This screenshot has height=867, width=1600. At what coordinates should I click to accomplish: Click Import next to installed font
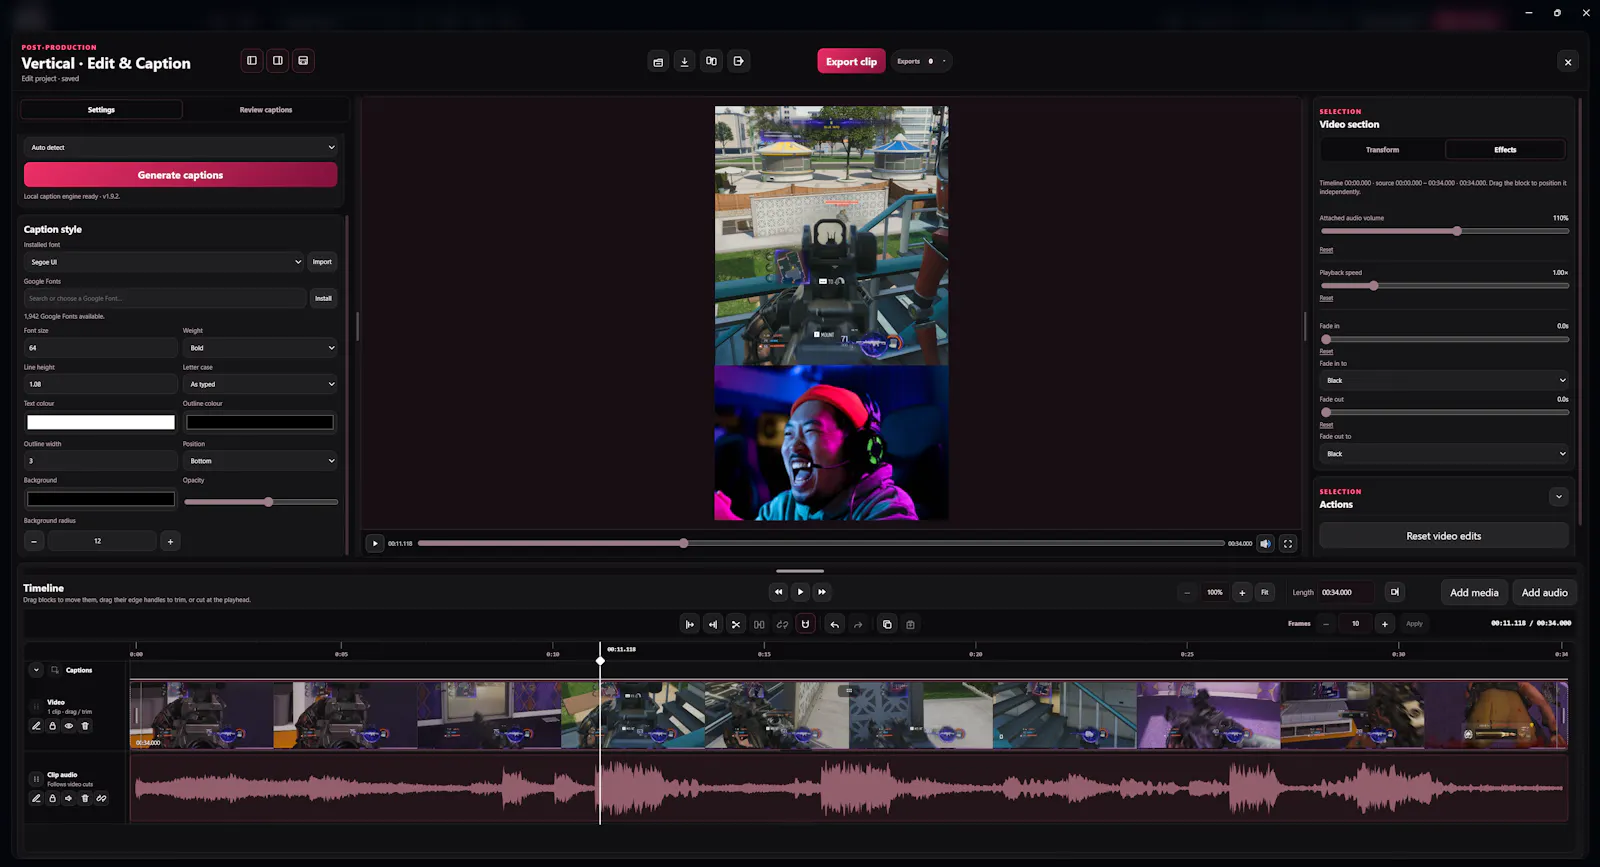[x=322, y=262]
